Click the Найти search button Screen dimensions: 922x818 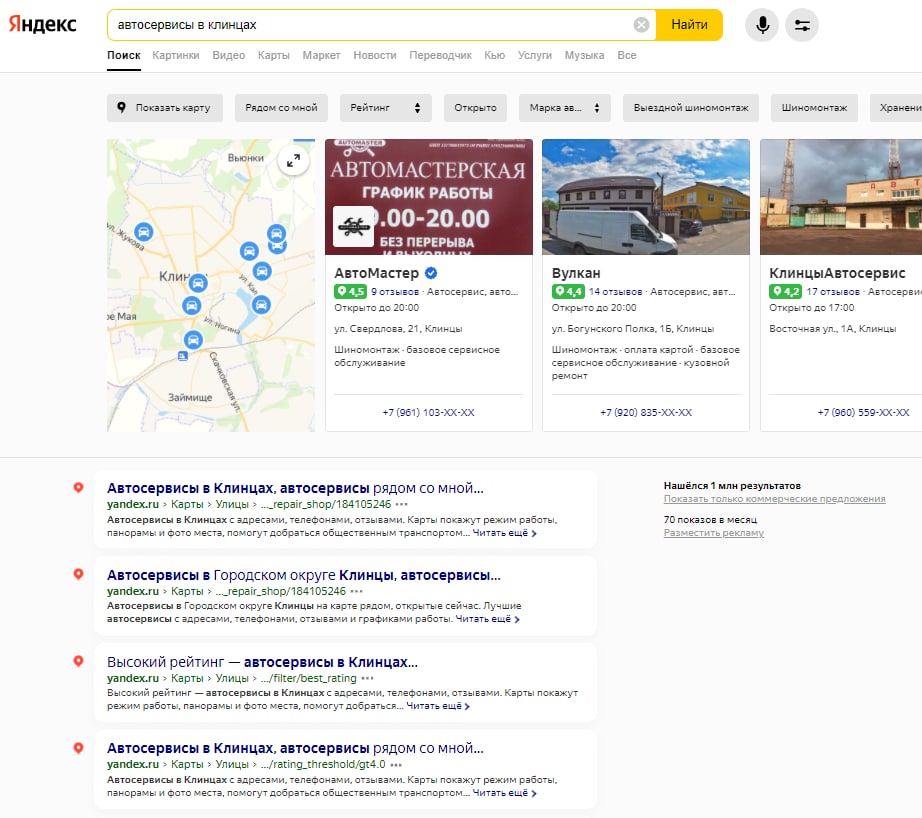[689, 25]
